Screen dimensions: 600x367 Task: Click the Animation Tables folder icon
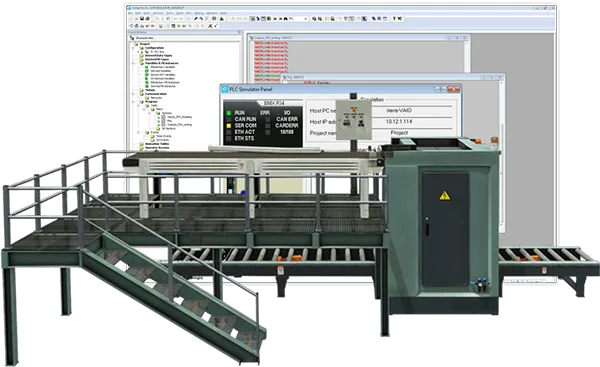142,144
